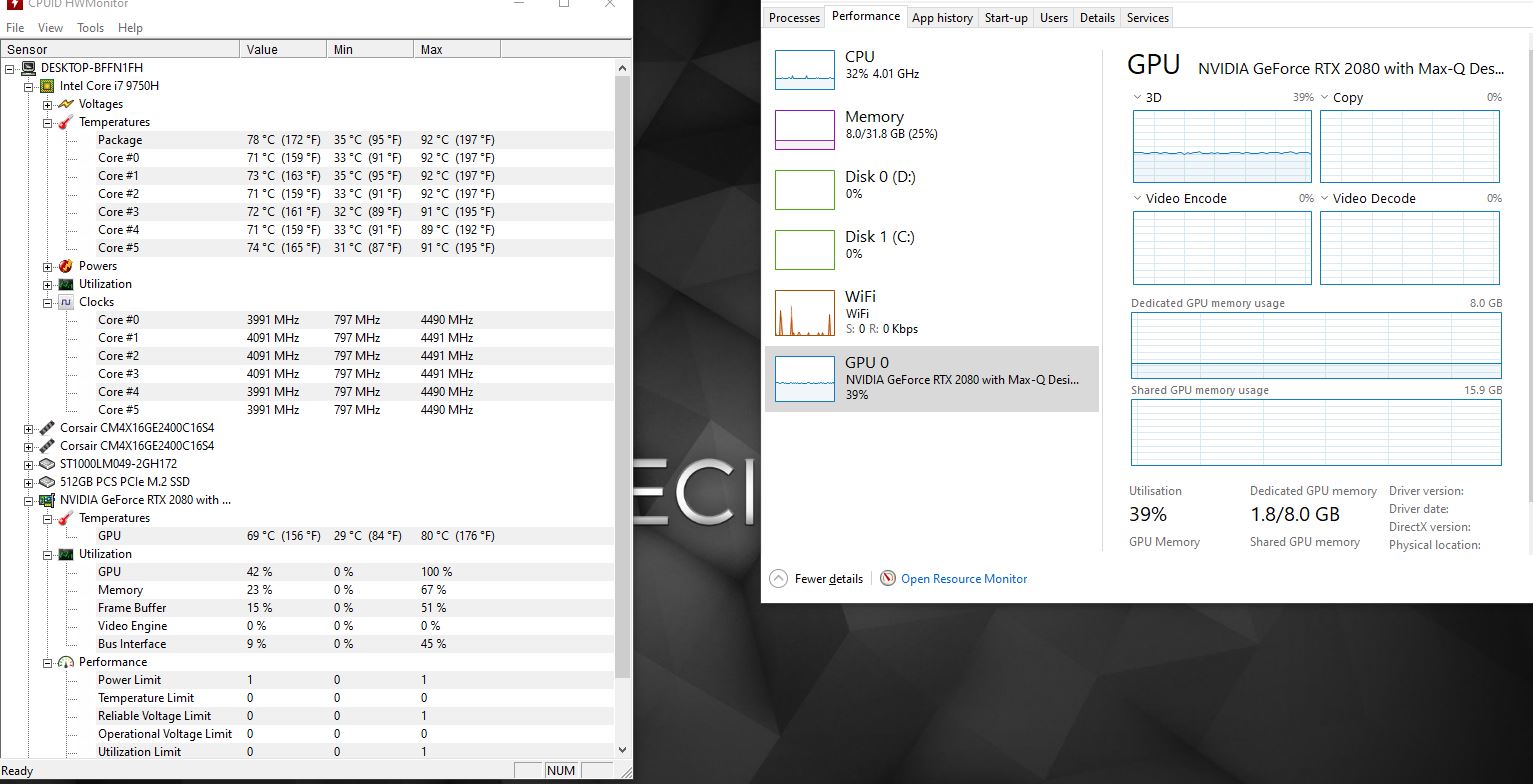Image resolution: width=1533 pixels, height=784 pixels.
Task: Select Disk 1 (C:) performance entry
Action: [x=931, y=249]
